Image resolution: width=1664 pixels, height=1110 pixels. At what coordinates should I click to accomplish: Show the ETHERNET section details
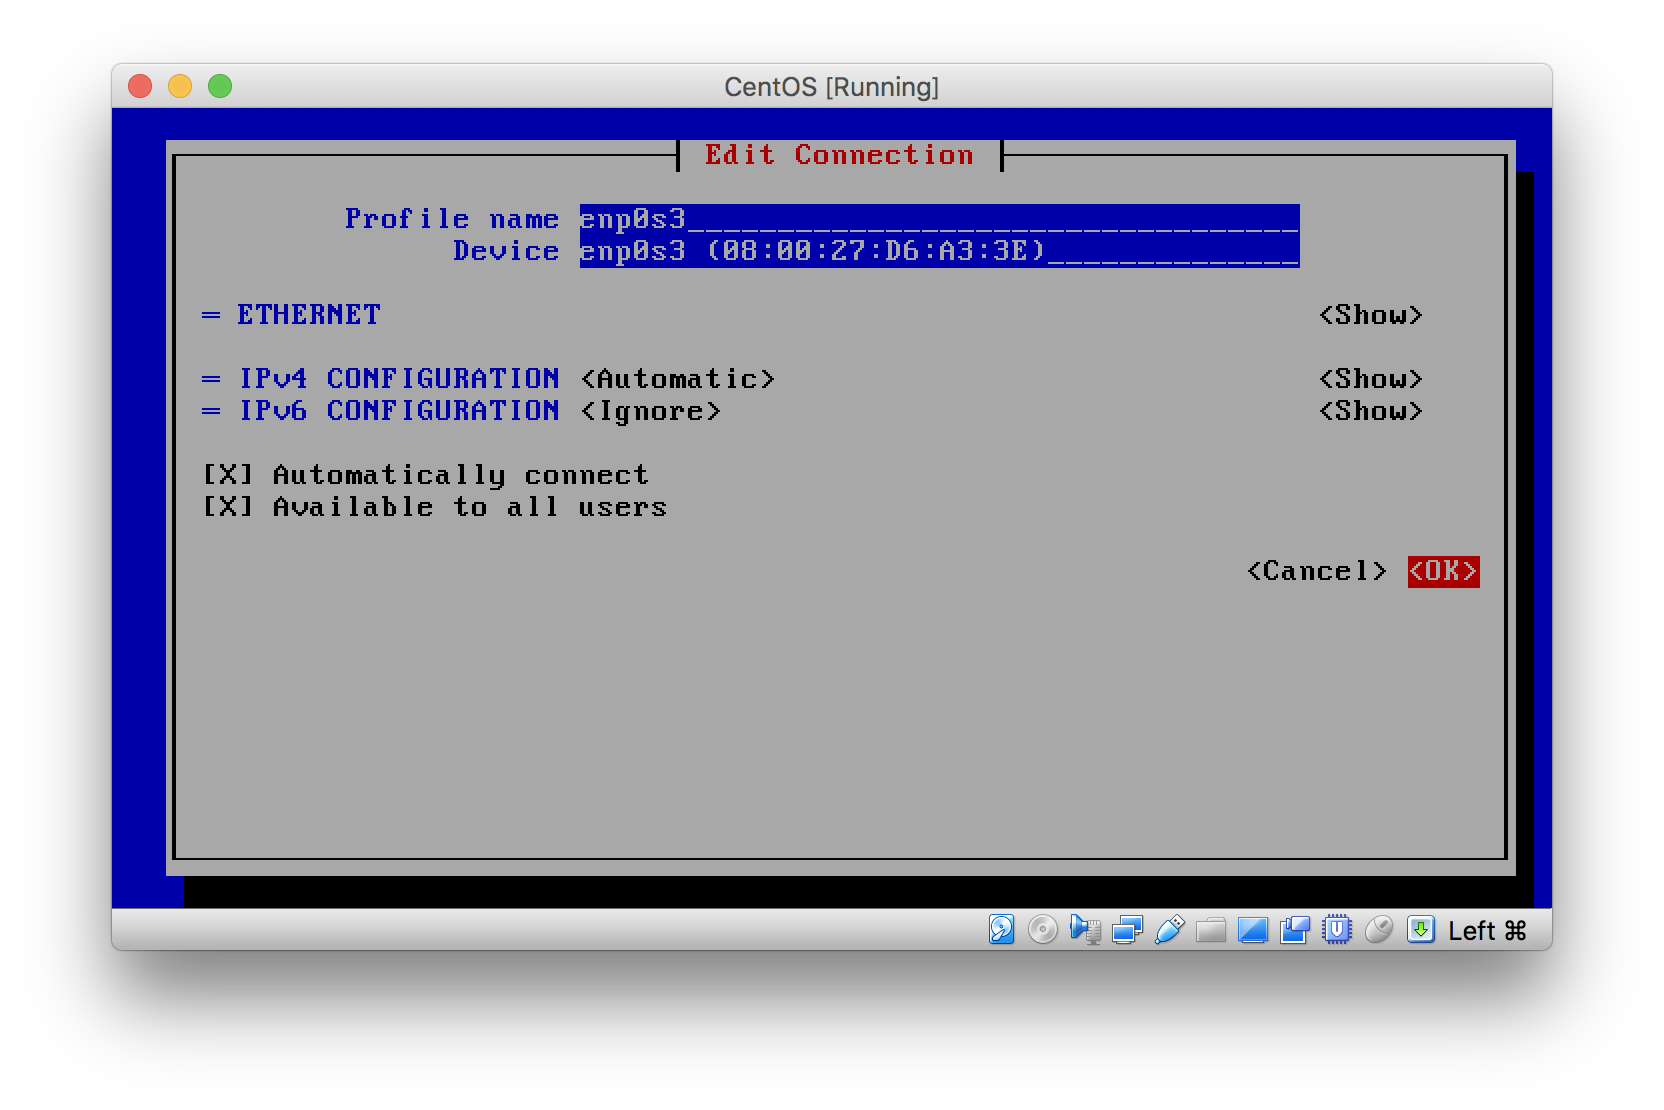[x=1371, y=314]
